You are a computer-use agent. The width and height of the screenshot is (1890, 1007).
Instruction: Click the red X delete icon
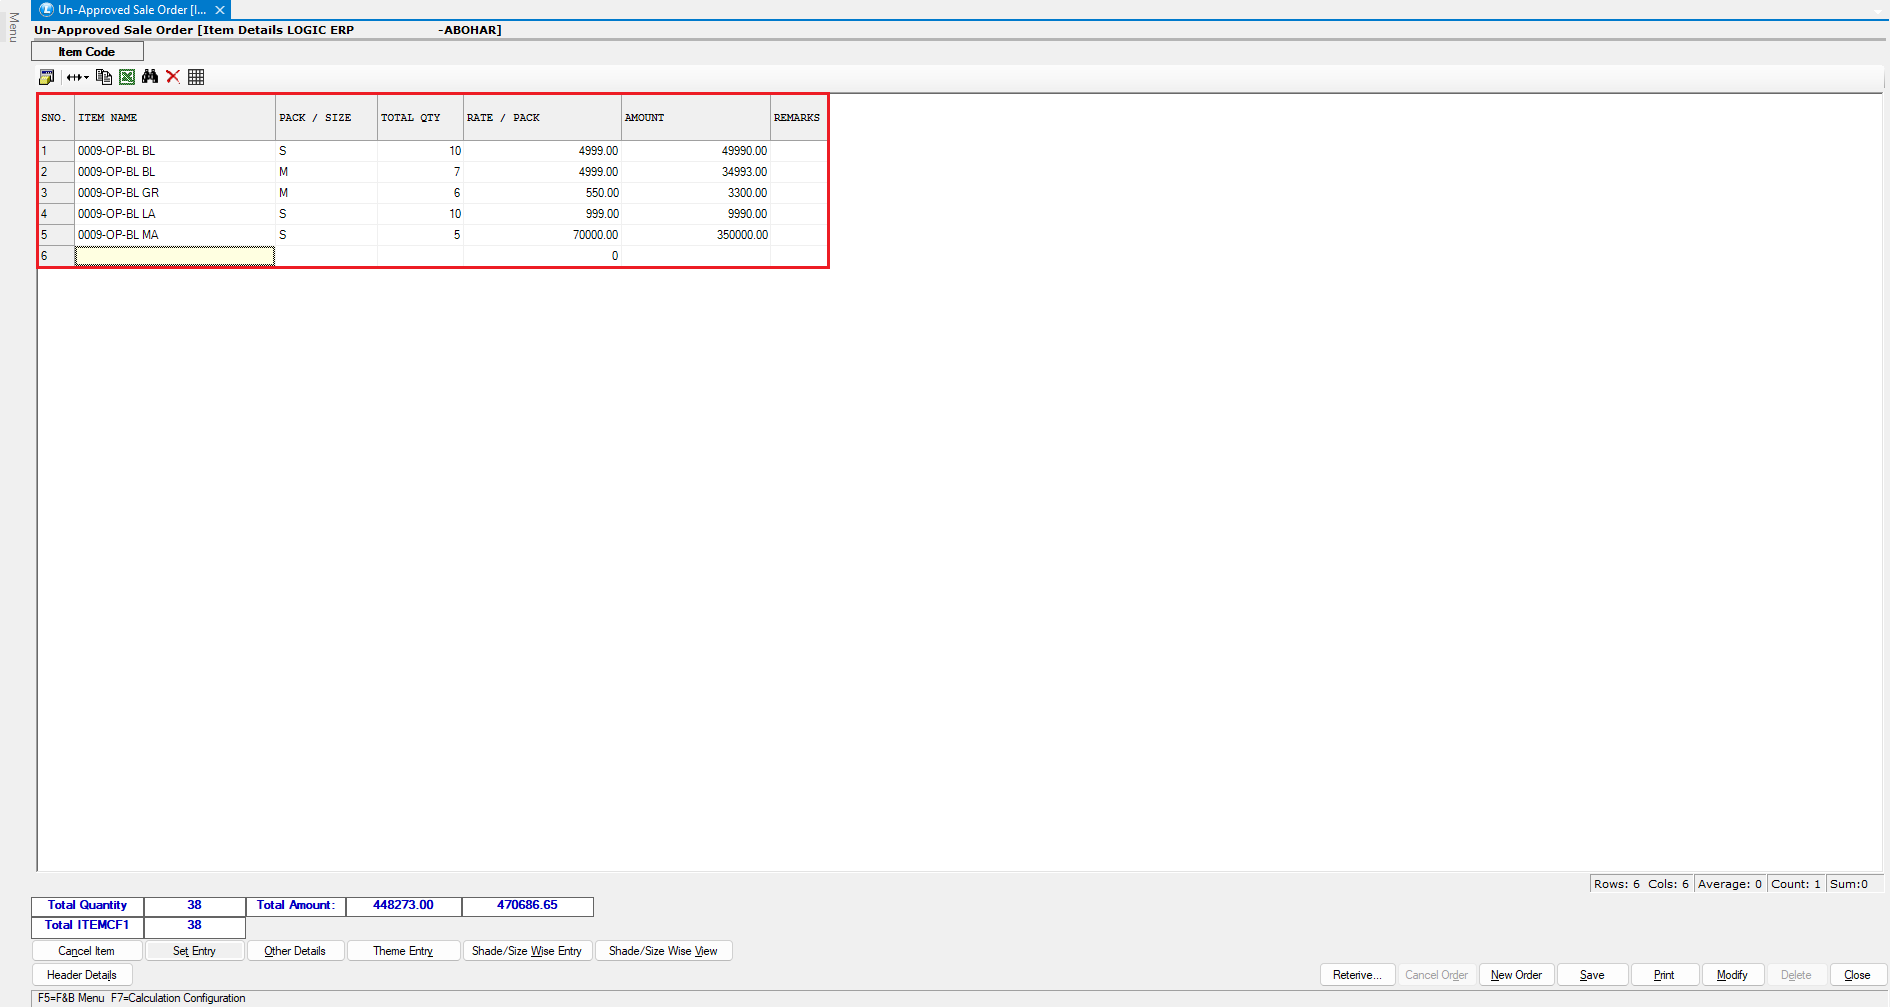coord(173,77)
